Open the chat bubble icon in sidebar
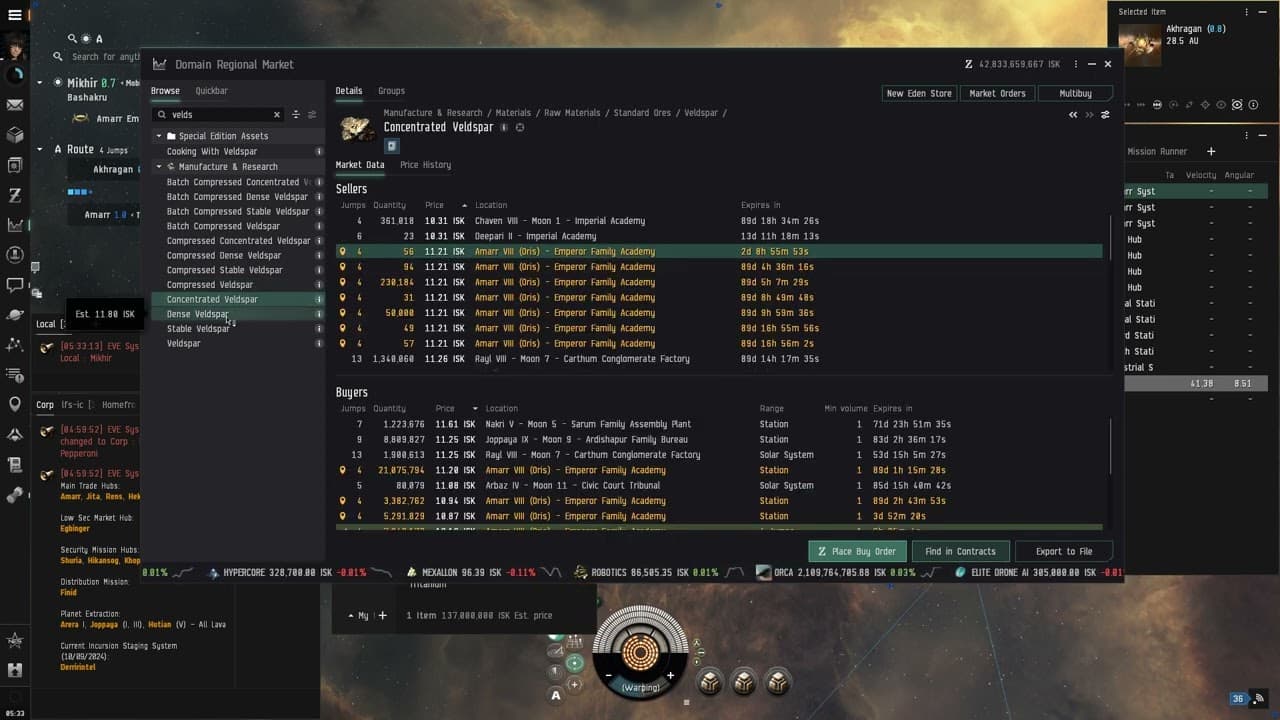This screenshot has height=720, width=1280. pos(15,285)
